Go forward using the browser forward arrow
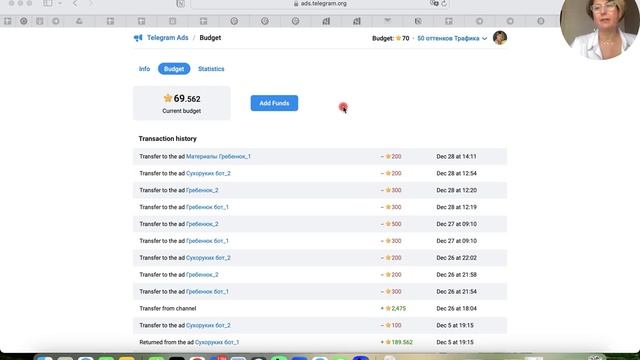 pyautogui.click(x=90, y=3)
